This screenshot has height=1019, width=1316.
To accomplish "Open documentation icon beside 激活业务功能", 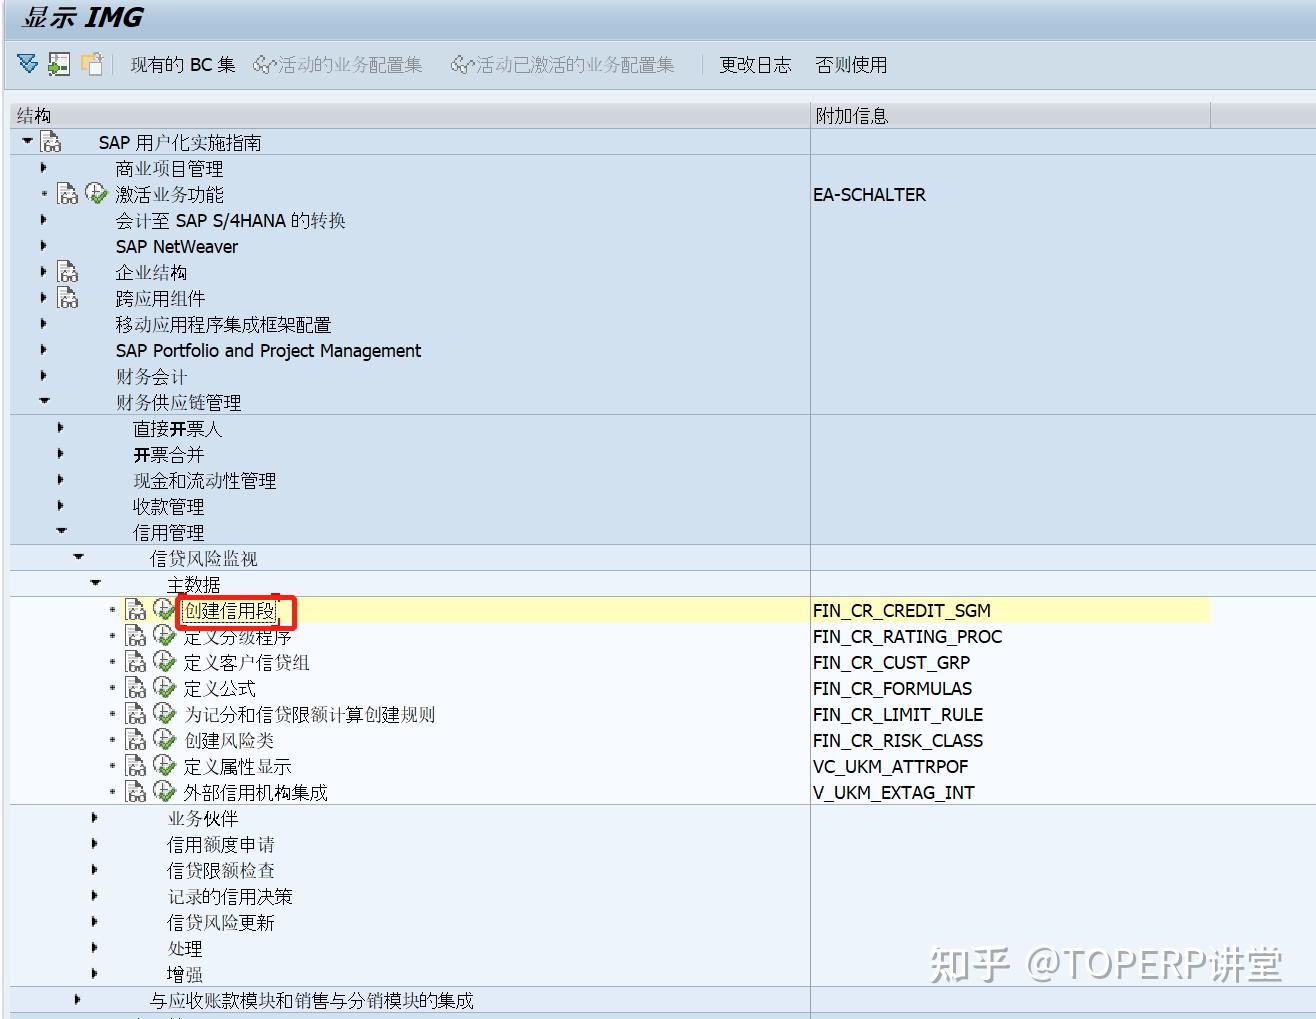I will point(67,194).
